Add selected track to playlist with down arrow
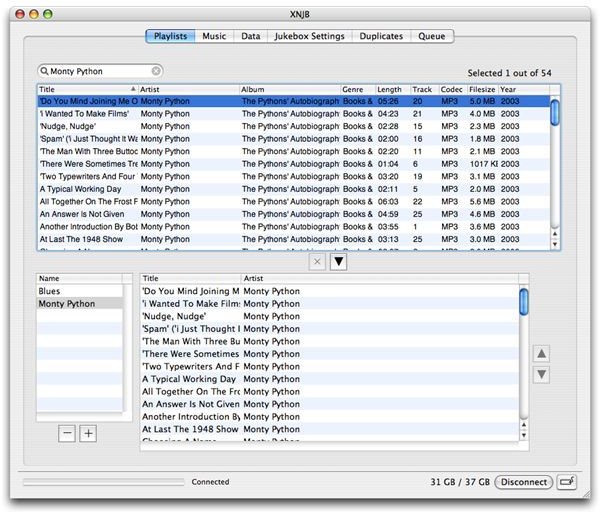 point(339,262)
